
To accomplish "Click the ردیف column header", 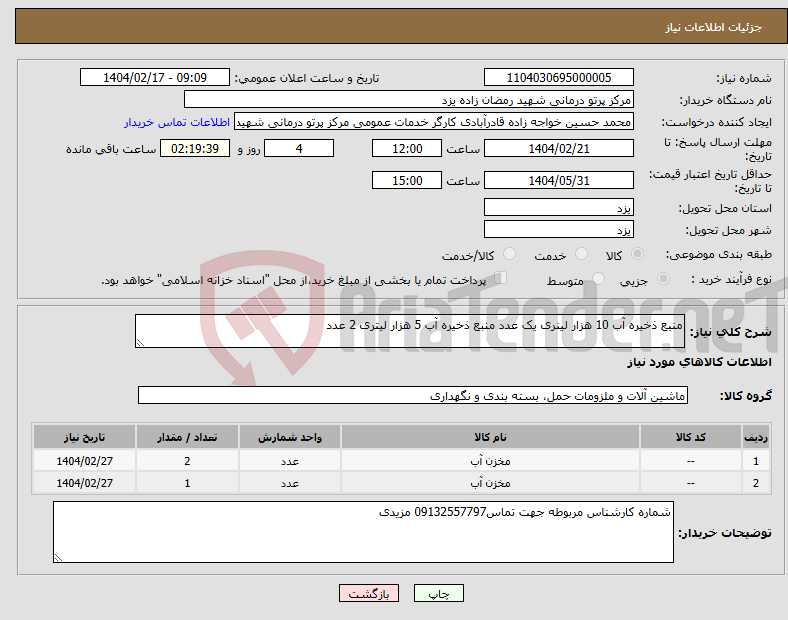I will [x=756, y=437].
